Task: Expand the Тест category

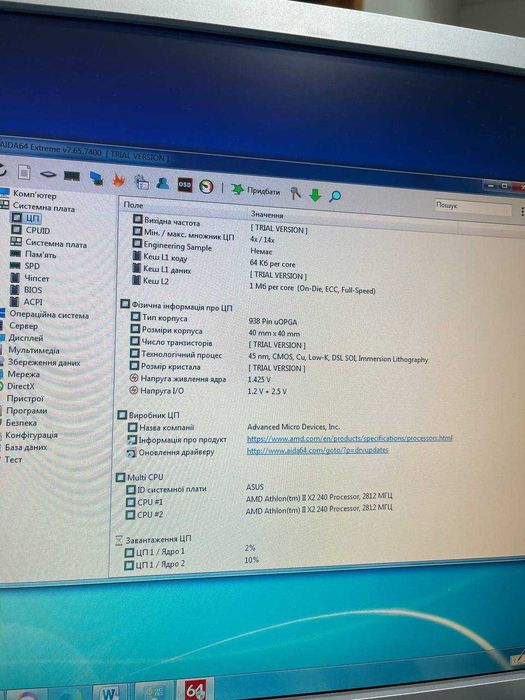Action: click(x=12, y=459)
